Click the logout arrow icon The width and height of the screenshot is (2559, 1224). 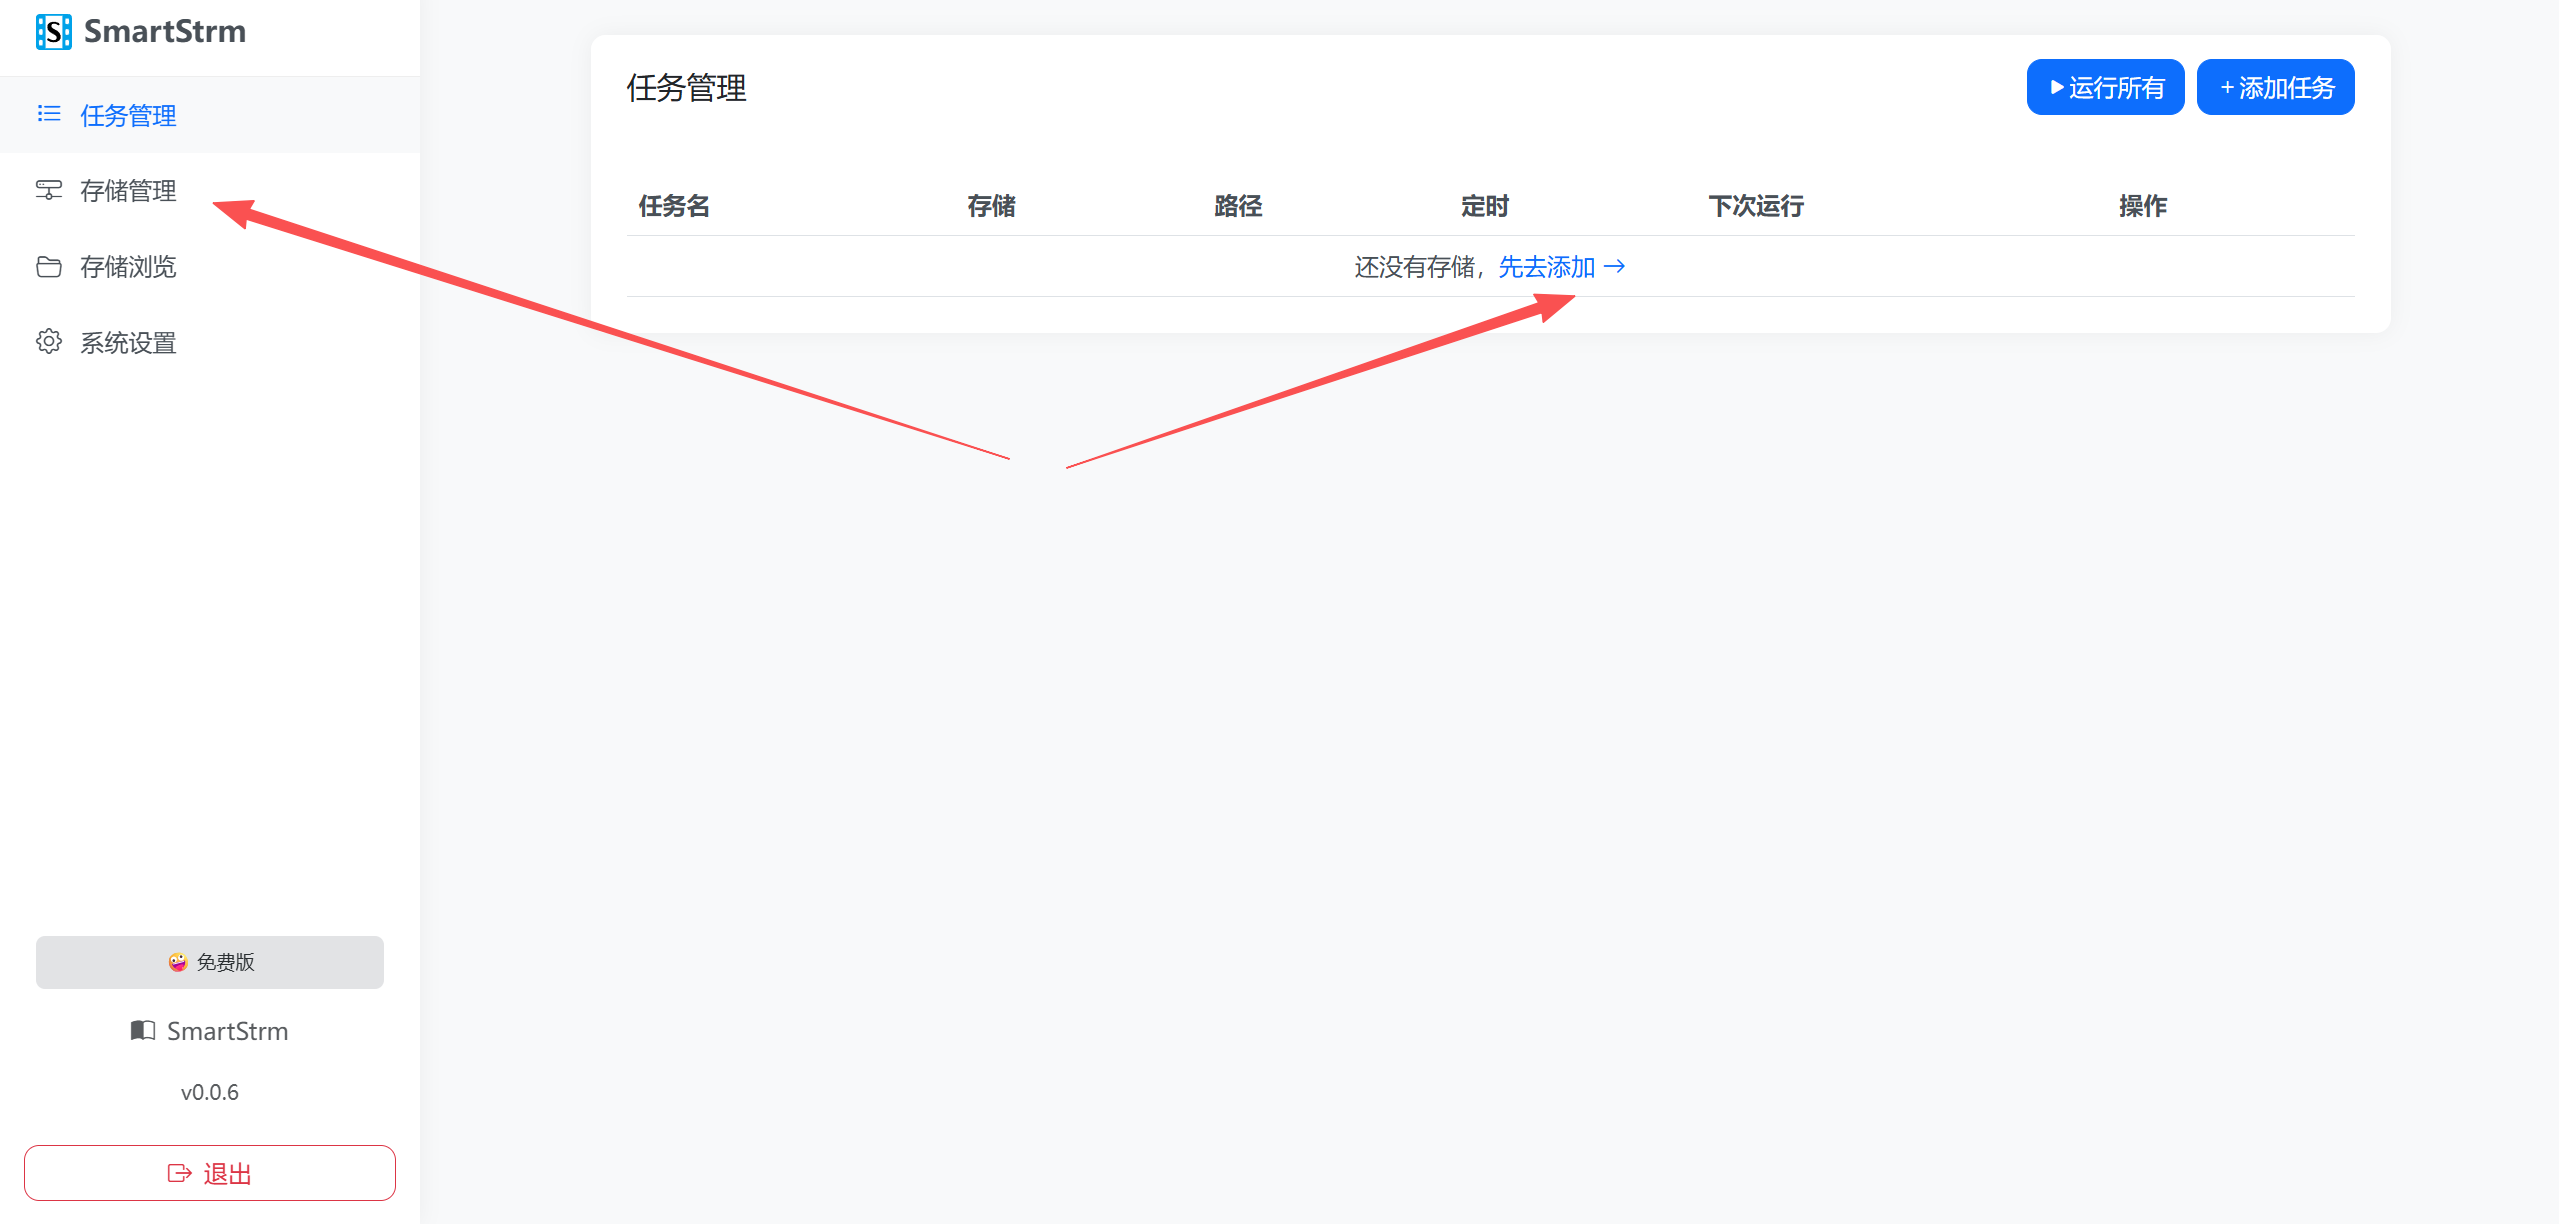coord(179,1173)
